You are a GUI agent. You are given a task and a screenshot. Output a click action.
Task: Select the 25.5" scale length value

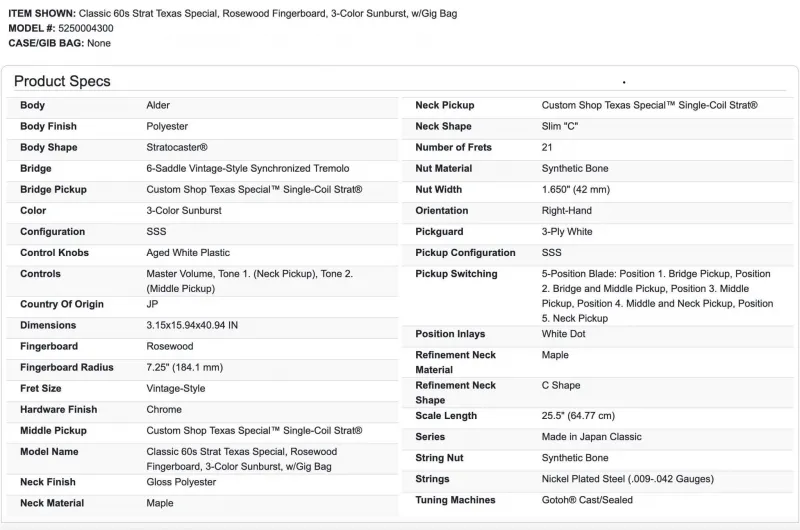point(578,416)
